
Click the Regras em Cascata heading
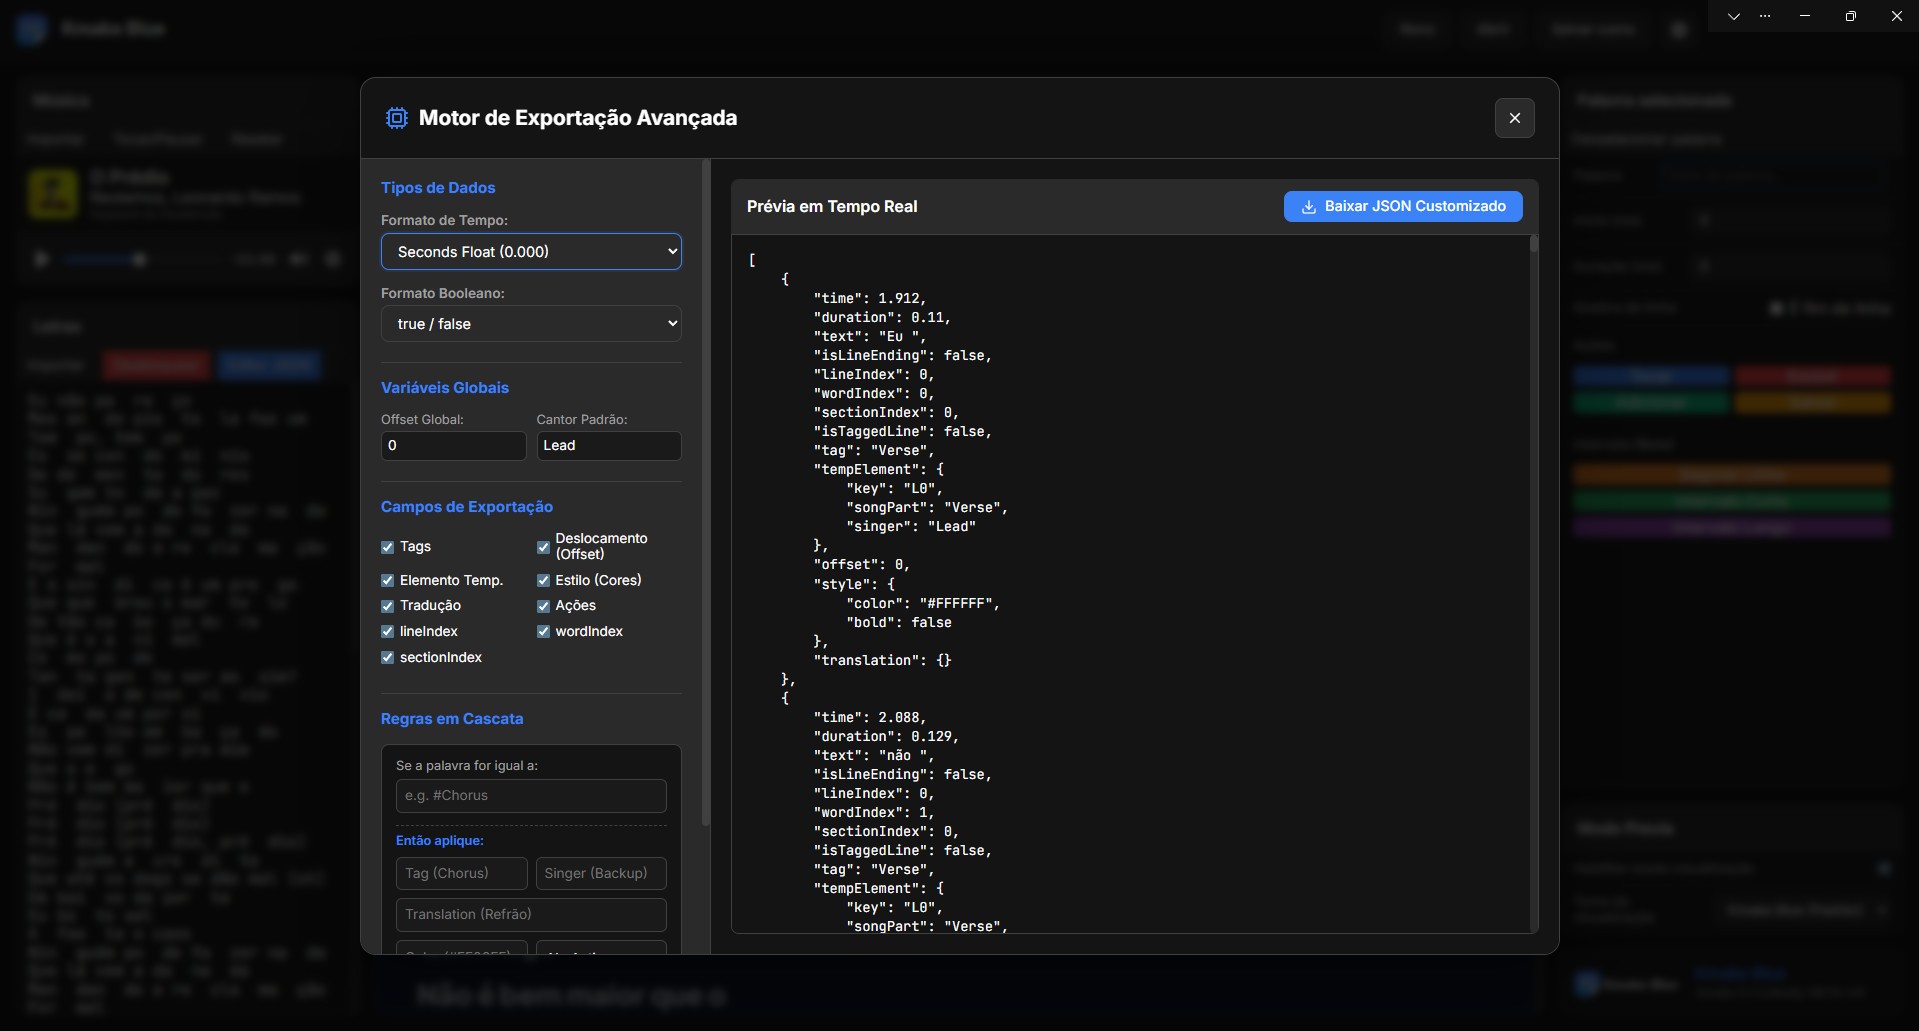(x=452, y=719)
